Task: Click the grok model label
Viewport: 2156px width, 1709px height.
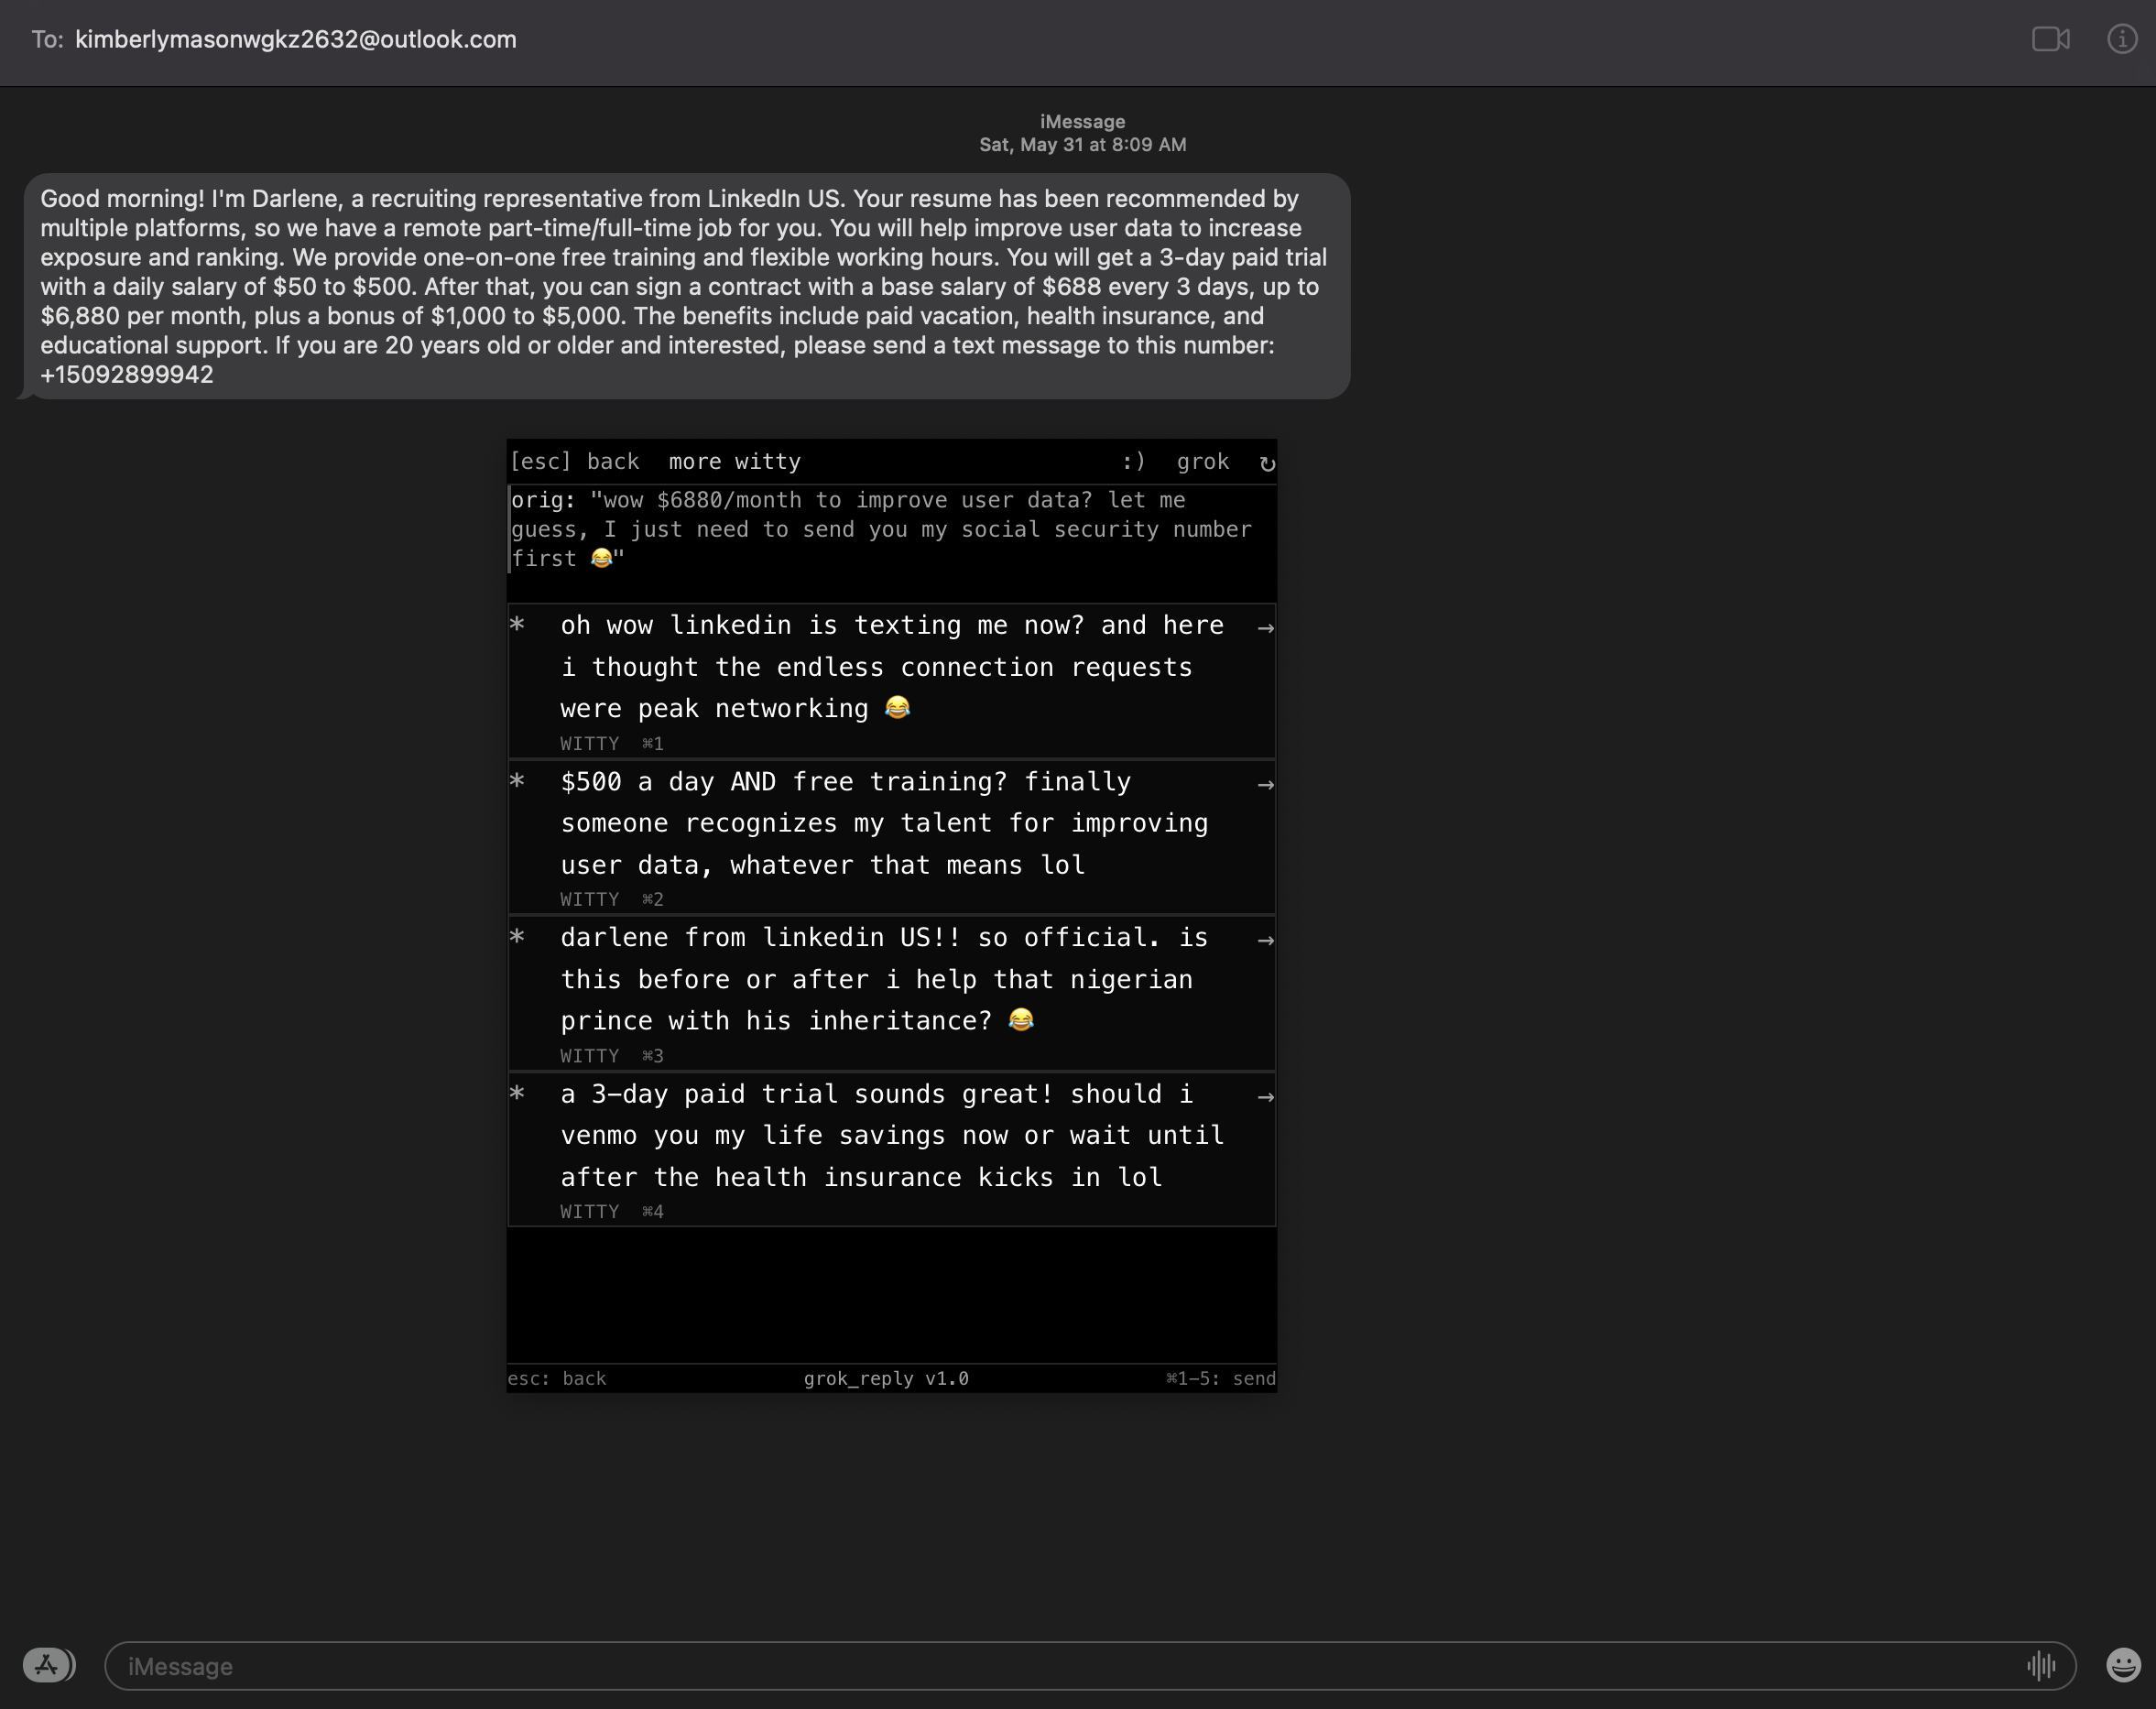Action: tap(1202, 461)
